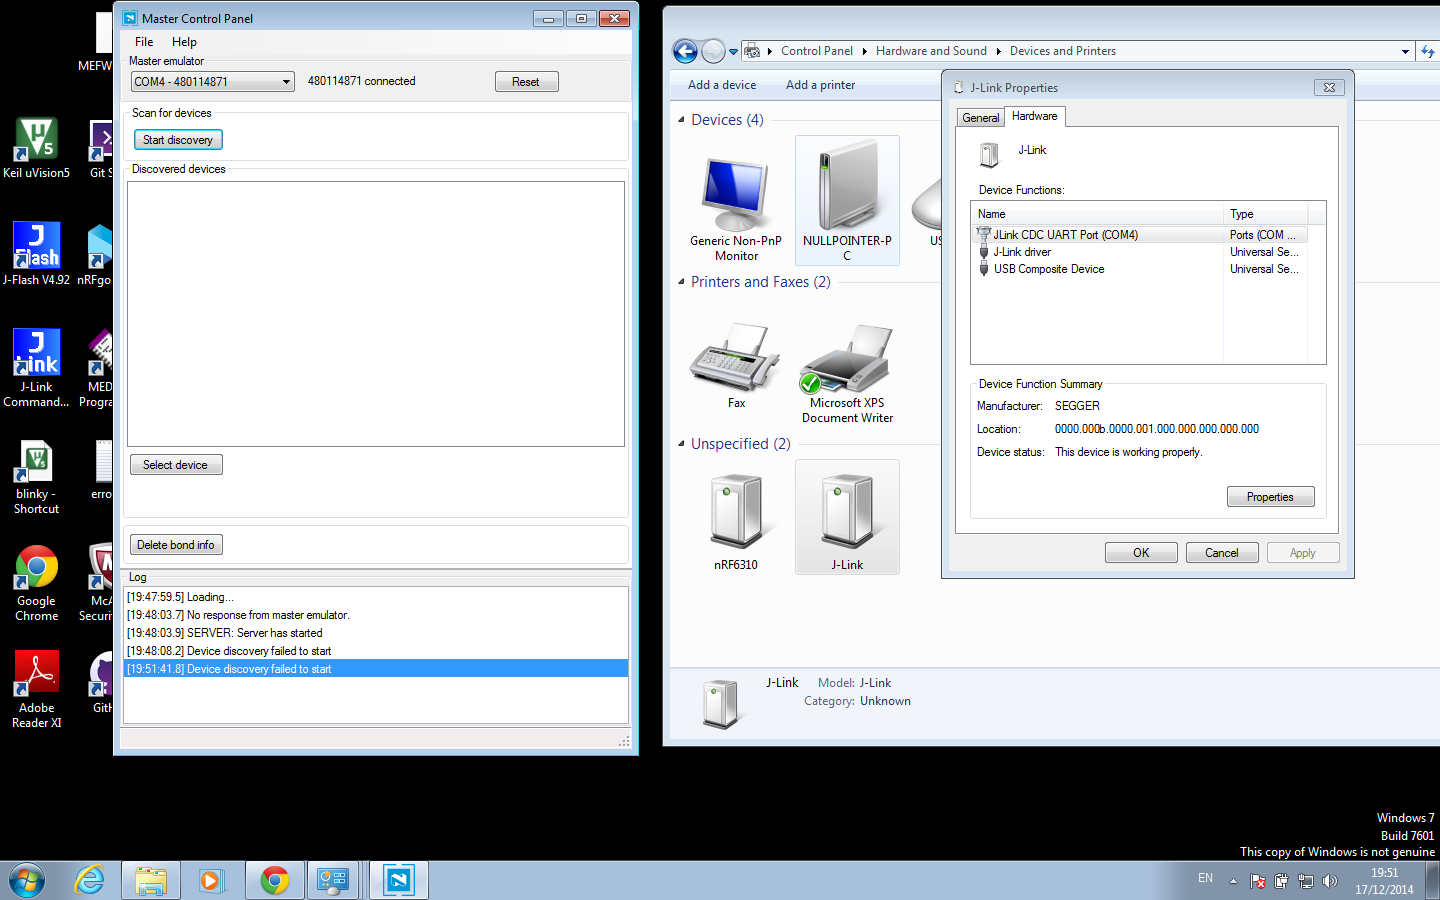Screen dimensions: 1440x900
Task: Collapse the Devices (4) group
Action: click(682, 119)
